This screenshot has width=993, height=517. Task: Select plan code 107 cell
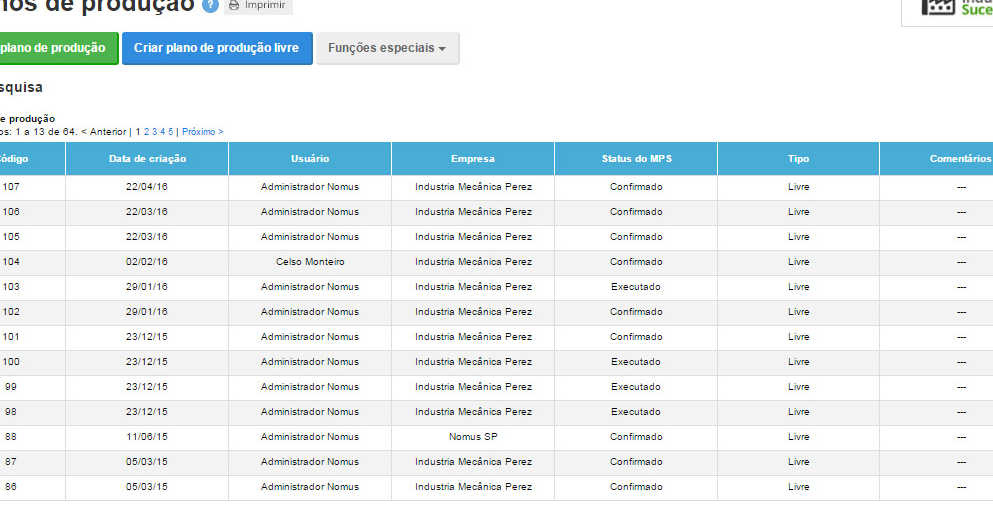click(32, 187)
